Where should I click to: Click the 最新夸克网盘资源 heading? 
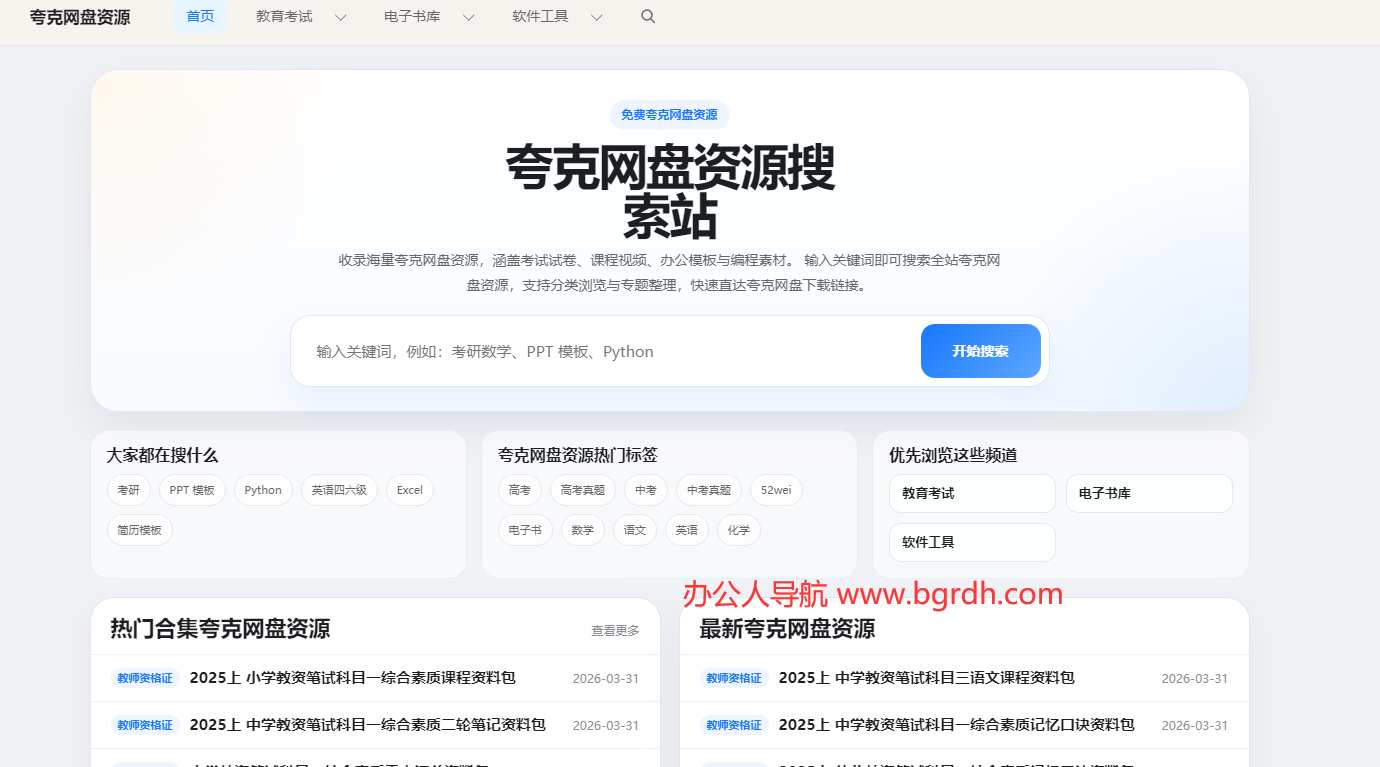pos(787,628)
